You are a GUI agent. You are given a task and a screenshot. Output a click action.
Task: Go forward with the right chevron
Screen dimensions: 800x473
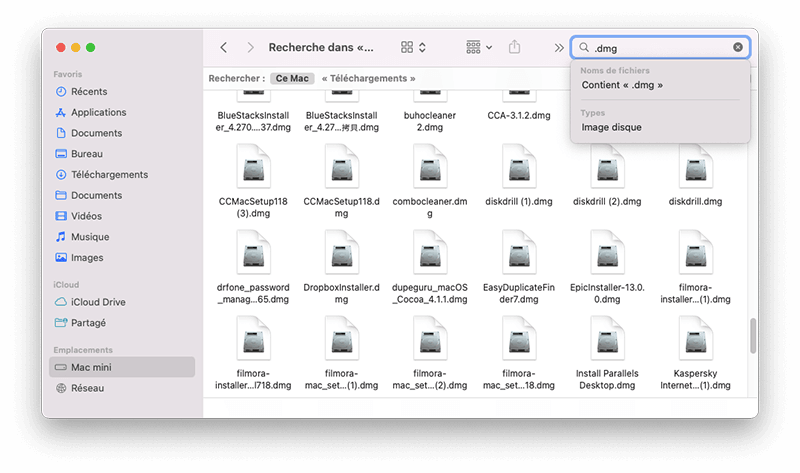pos(250,47)
